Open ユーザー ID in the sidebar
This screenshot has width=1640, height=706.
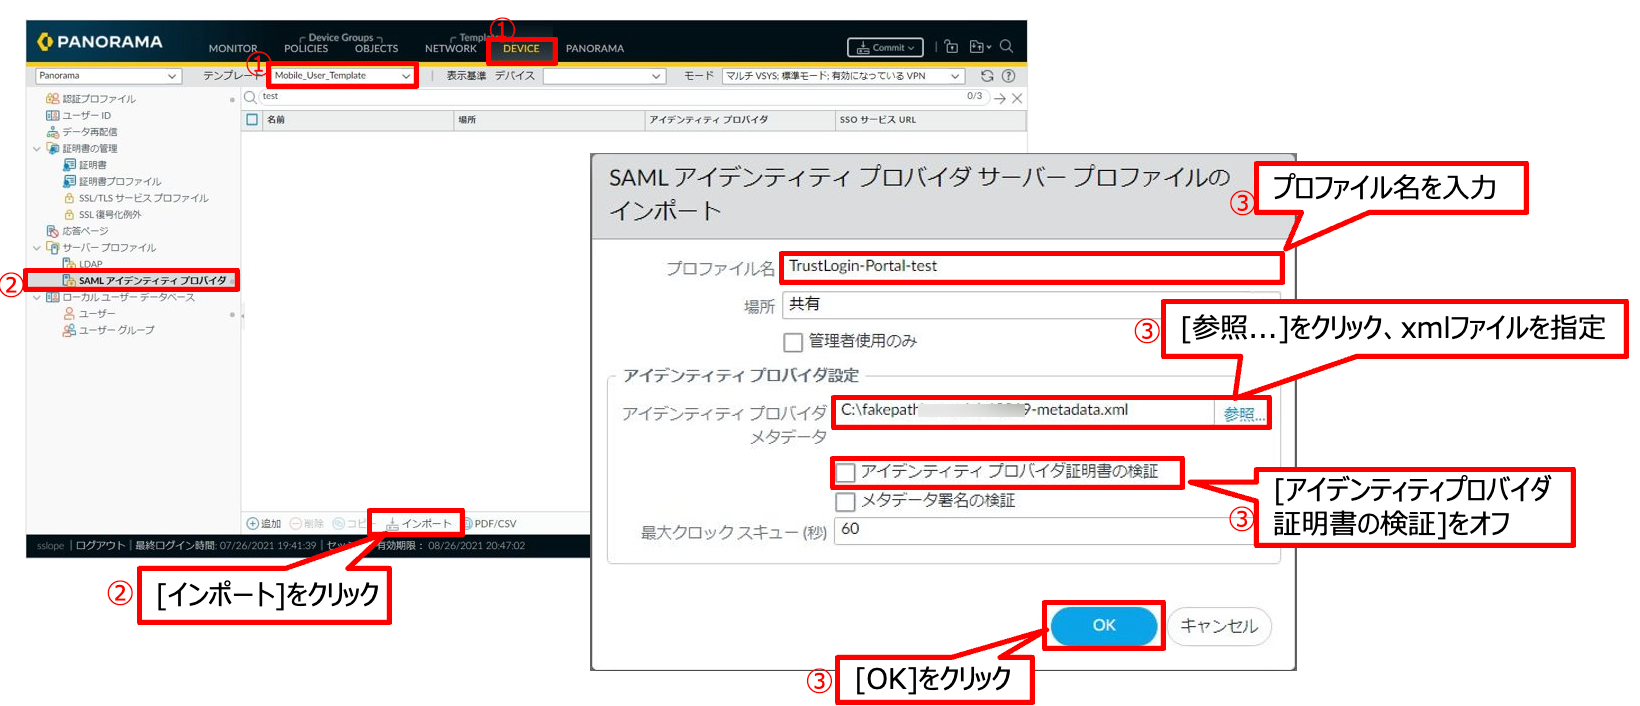(x=87, y=116)
